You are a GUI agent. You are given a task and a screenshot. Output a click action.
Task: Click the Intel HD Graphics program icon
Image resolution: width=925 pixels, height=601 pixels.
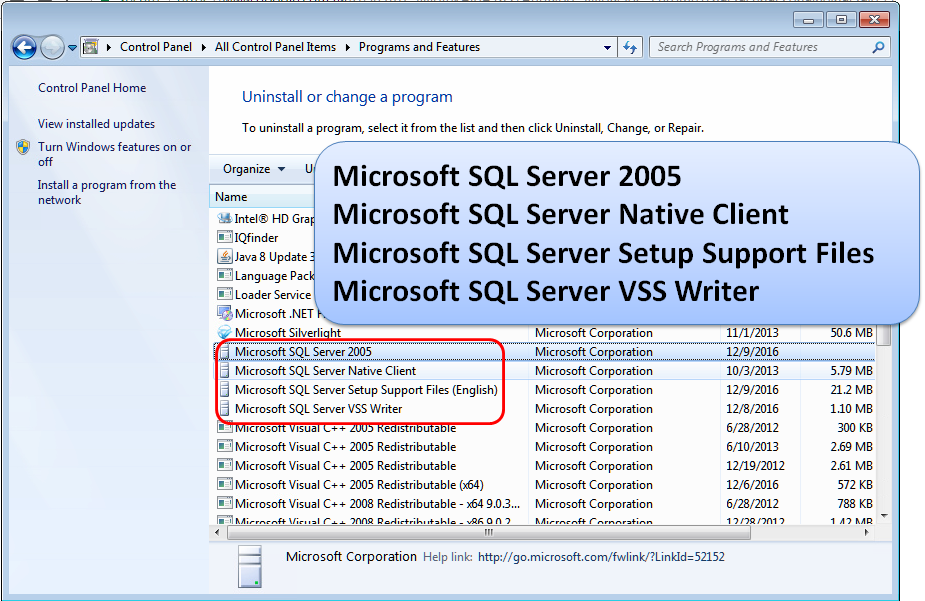pyautogui.click(x=225, y=219)
